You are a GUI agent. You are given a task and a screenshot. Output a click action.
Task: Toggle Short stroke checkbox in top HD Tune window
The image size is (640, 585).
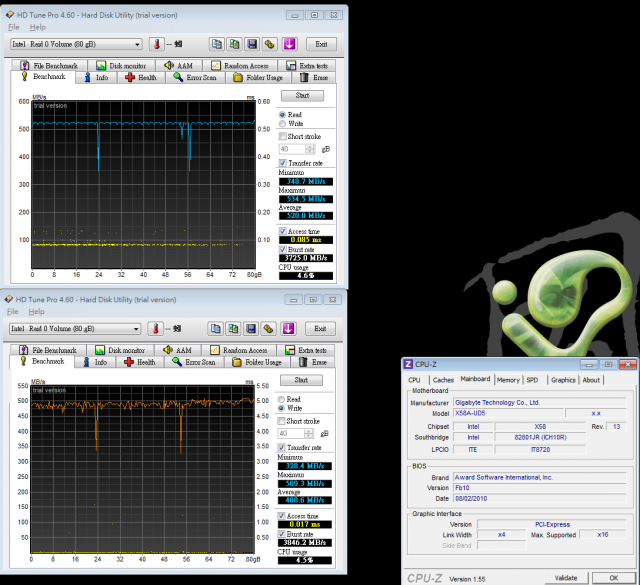(282, 136)
